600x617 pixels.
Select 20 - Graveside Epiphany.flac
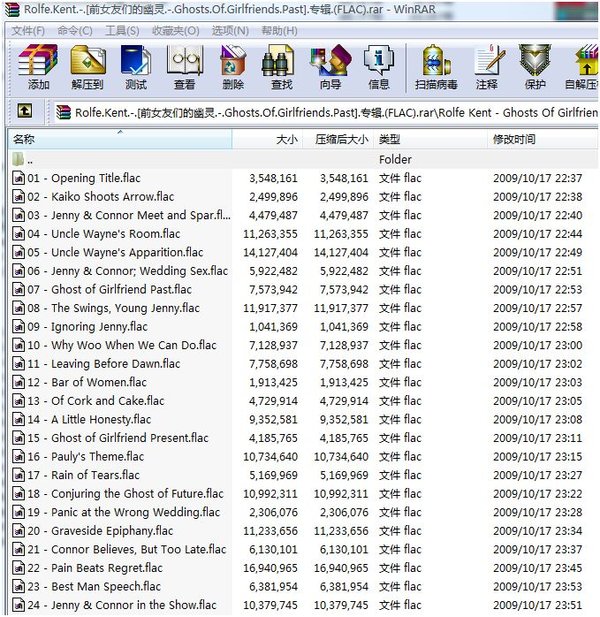tap(100, 531)
